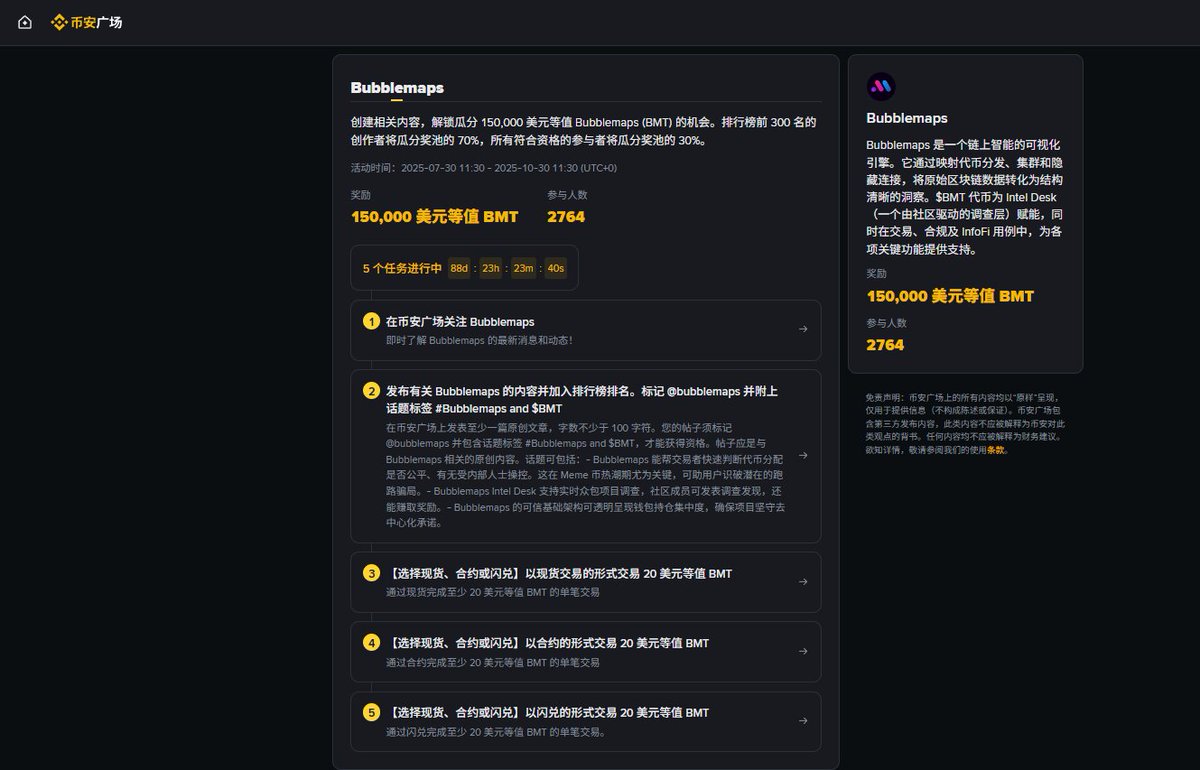1200x770 pixels.
Task: Open task 发布有关 Bubblemaps 的内容并加入排行榜排名
Action: click(586, 456)
